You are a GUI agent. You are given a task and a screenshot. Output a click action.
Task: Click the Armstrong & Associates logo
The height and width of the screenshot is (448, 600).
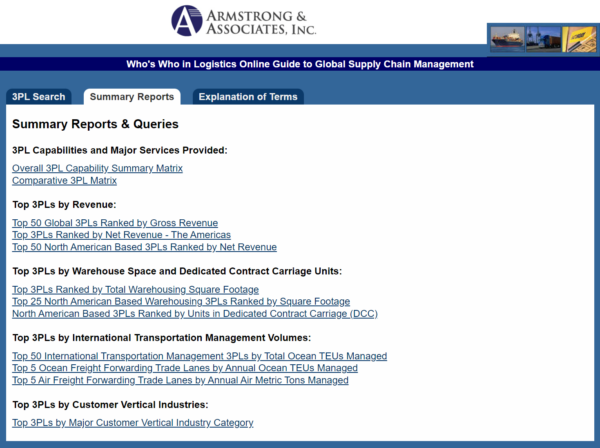point(244,21)
